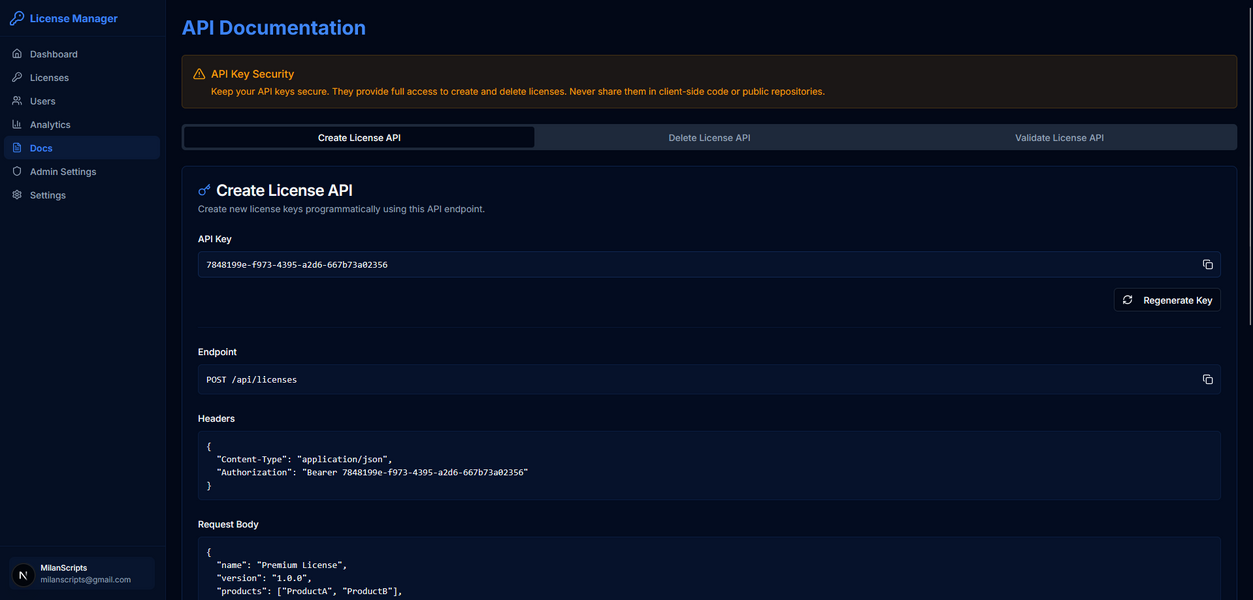Click the Admin Settings shield icon
Screen dimensions: 1253x600
click(x=17, y=171)
